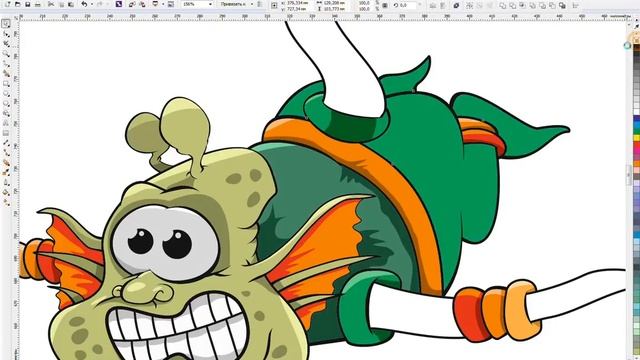Click the Create Boundary shaping icon
This screenshot has height=360, width=640.
point(562,5)
